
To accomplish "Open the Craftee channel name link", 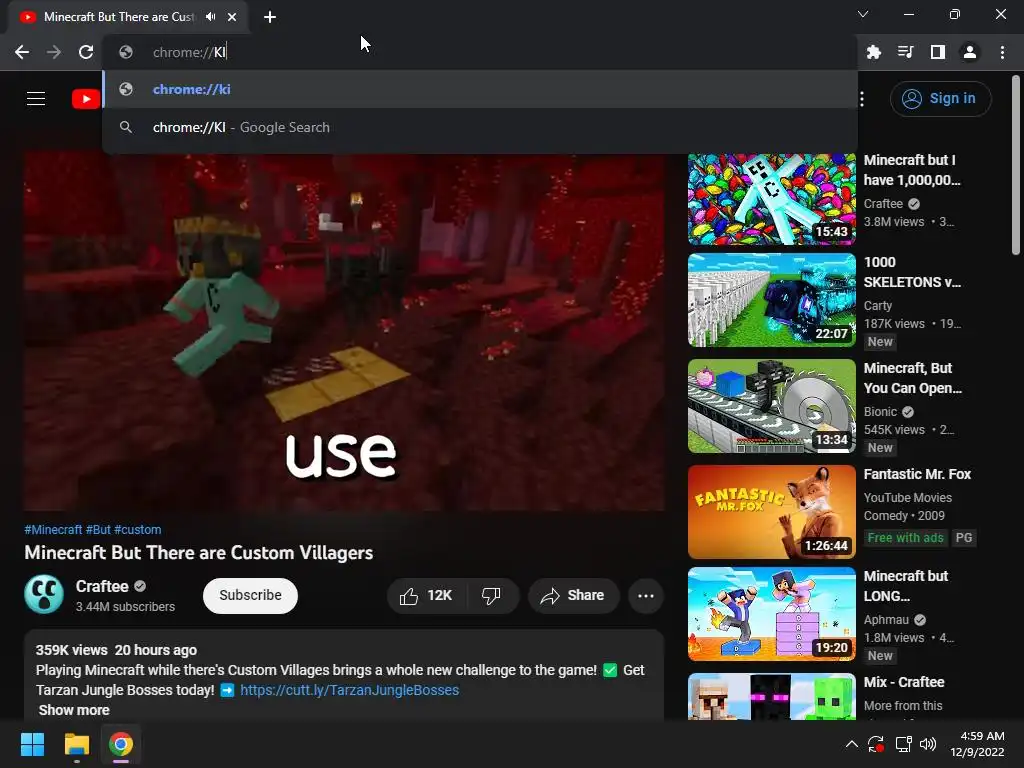I will (x=102, y=586).
